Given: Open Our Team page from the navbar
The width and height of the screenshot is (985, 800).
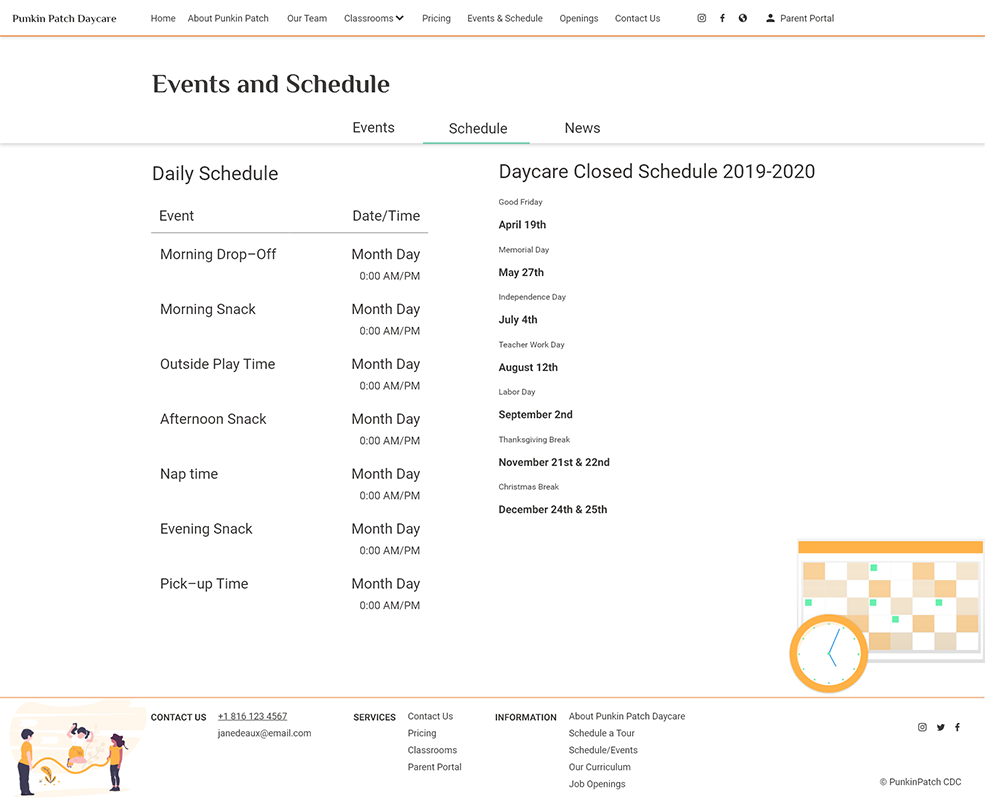Looking at the screenshot, I should 307,18.
